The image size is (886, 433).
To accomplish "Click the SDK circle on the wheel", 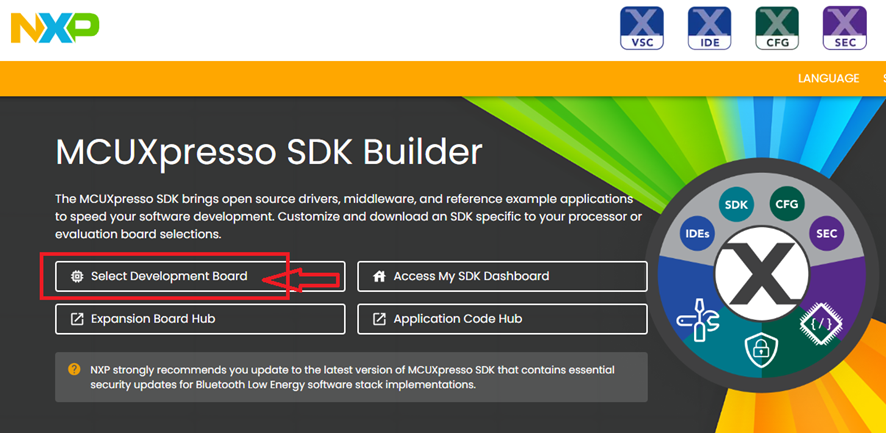I will [x=736, y=205].
